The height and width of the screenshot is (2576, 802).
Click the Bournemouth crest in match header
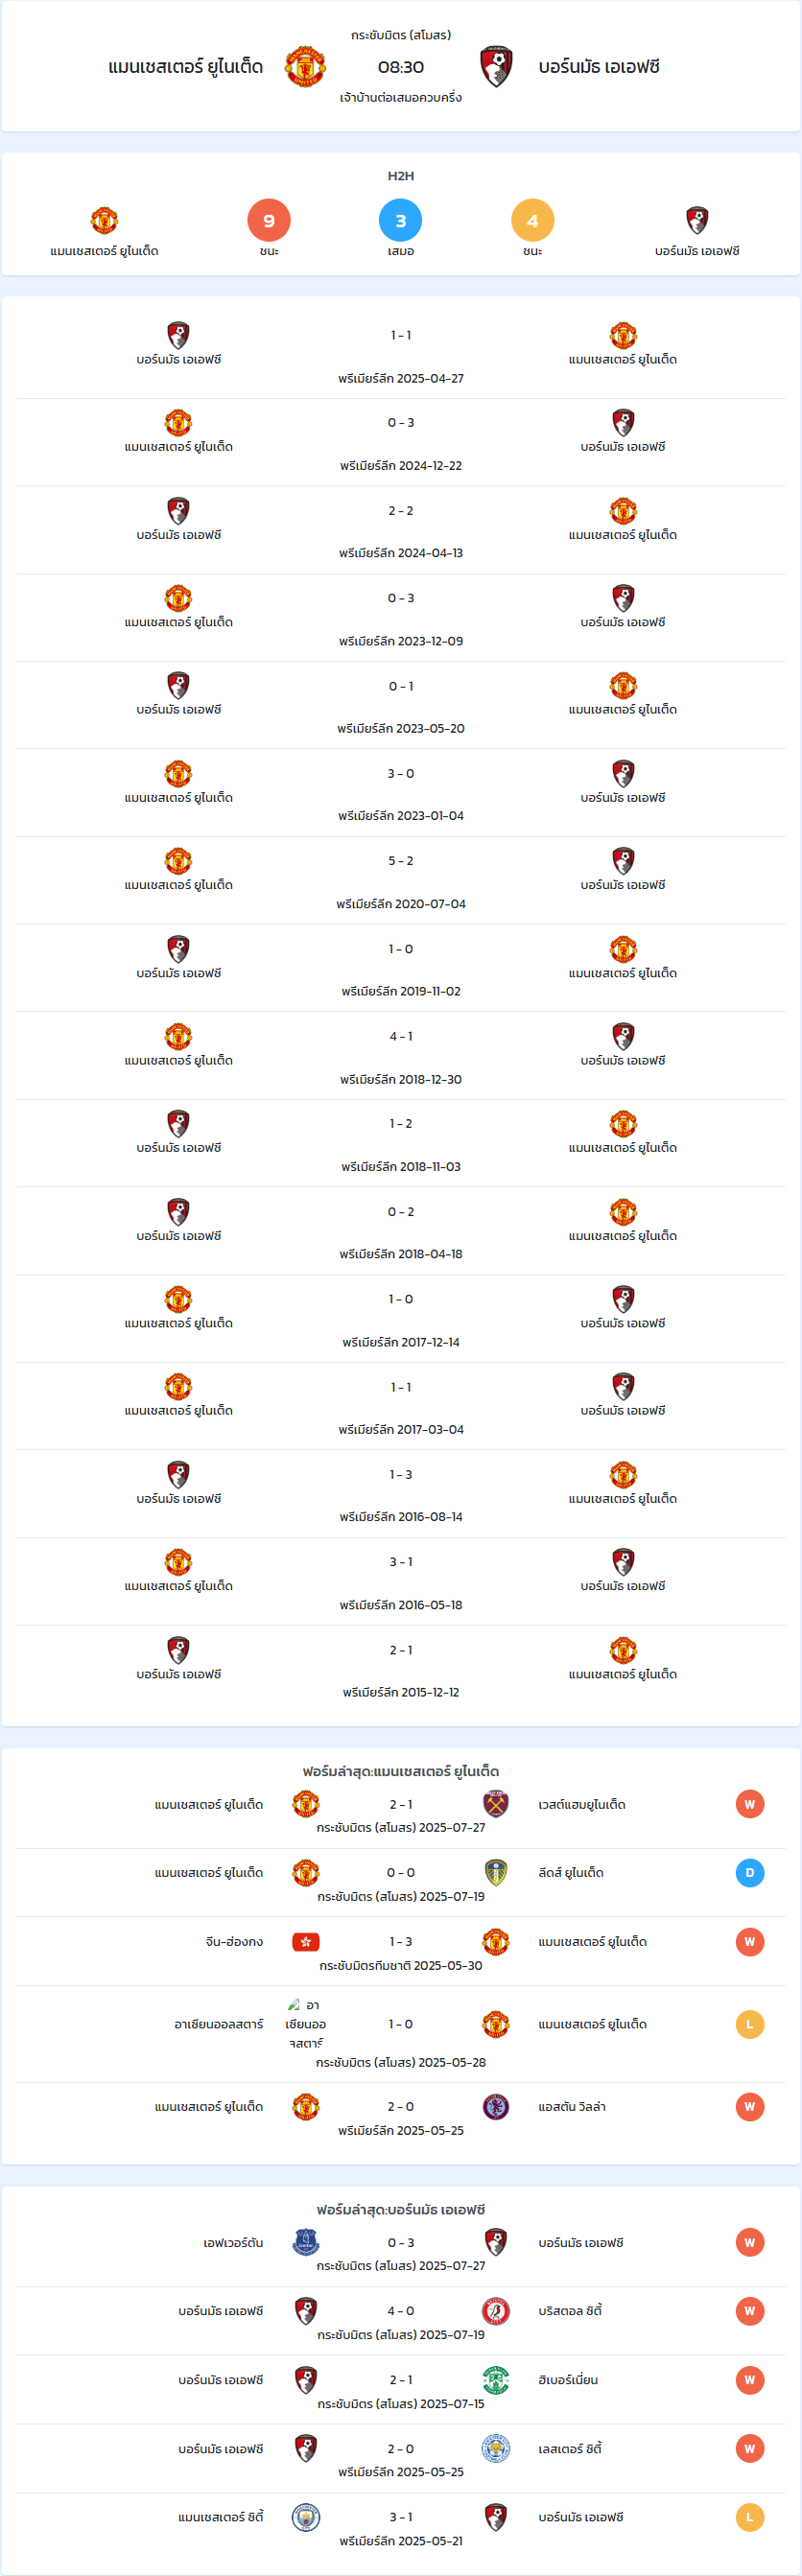[x=496, y=66]
